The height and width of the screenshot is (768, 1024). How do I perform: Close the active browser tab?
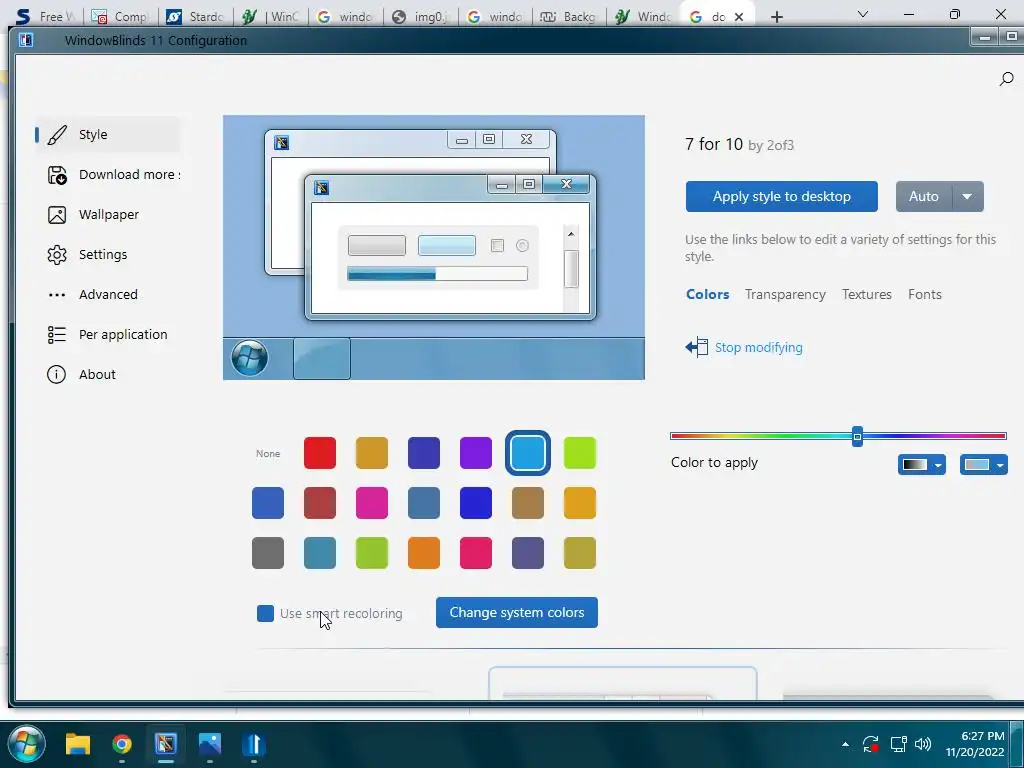[739, 17]
